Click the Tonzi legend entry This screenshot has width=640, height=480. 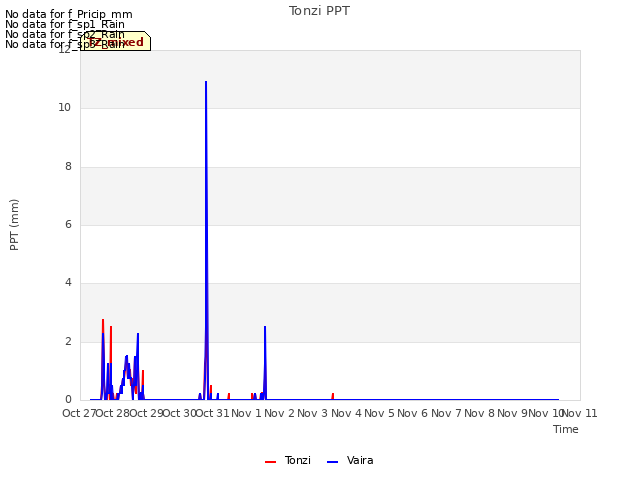click(288, 460)
